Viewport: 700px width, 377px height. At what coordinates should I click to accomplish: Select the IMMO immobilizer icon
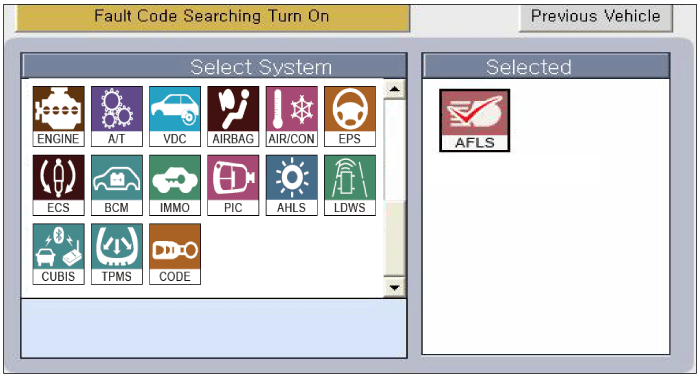point(175,185)
